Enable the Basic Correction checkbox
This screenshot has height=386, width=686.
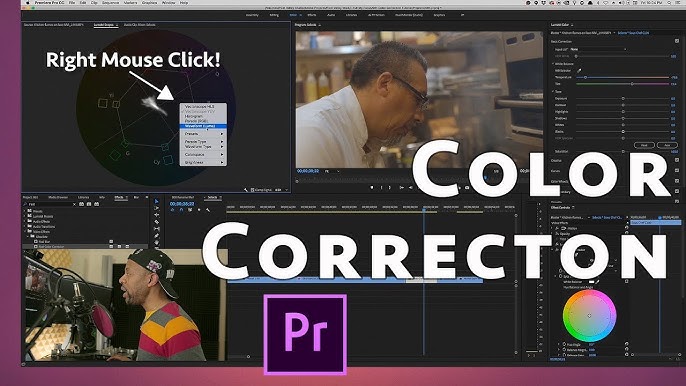677,41
